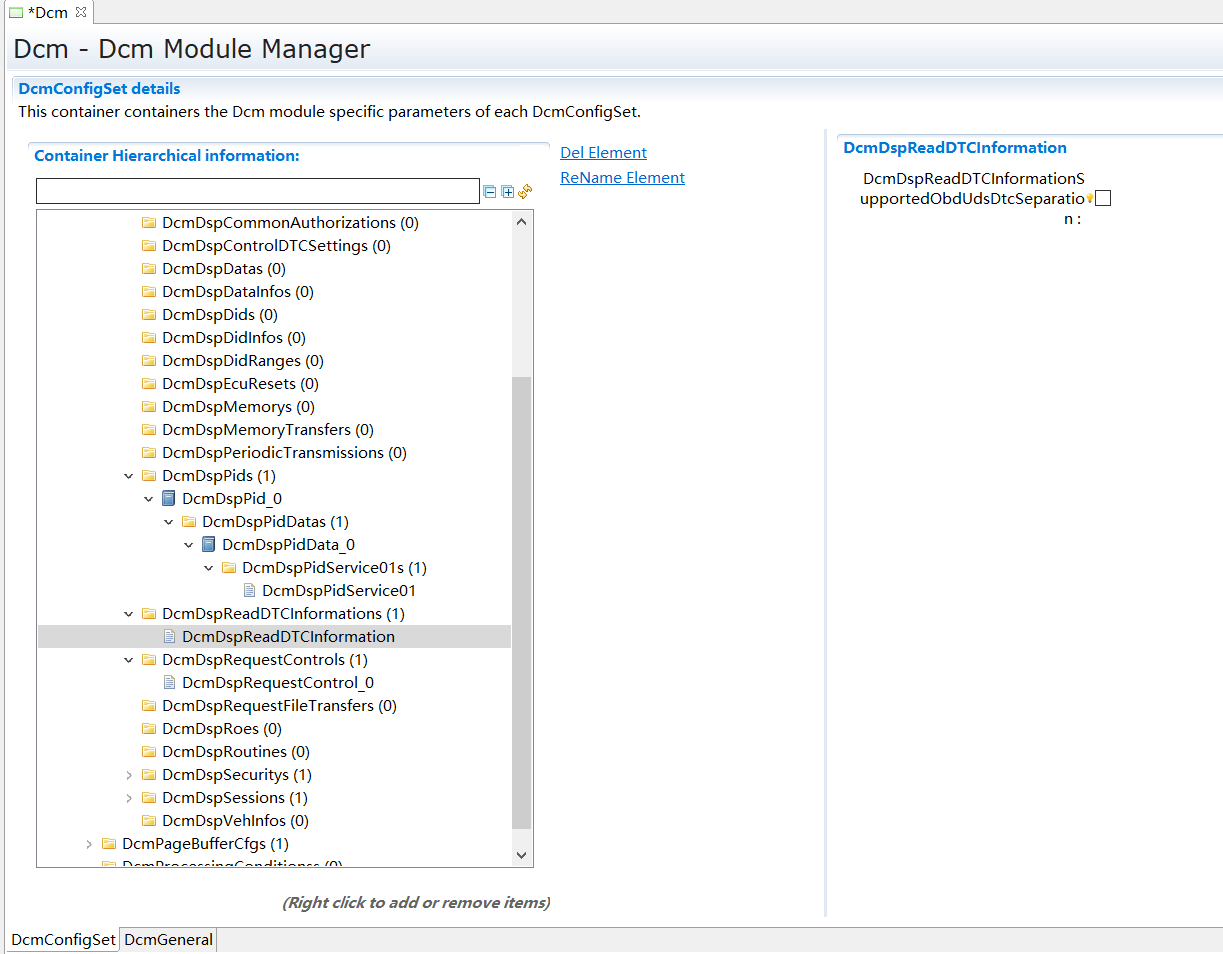This screenshot has width=1223, height=954.
Task: Click the DcmDspPidService01 document icon
Action: coord(249,590)
